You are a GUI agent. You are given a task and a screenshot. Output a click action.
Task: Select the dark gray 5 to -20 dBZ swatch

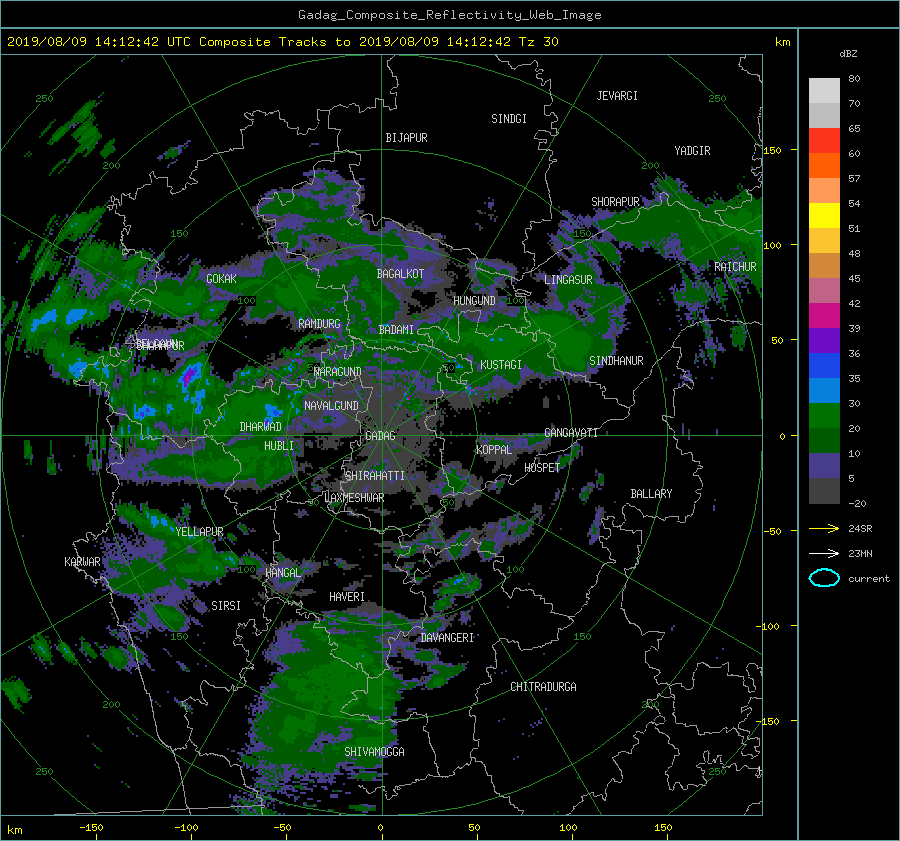[824, 491]
